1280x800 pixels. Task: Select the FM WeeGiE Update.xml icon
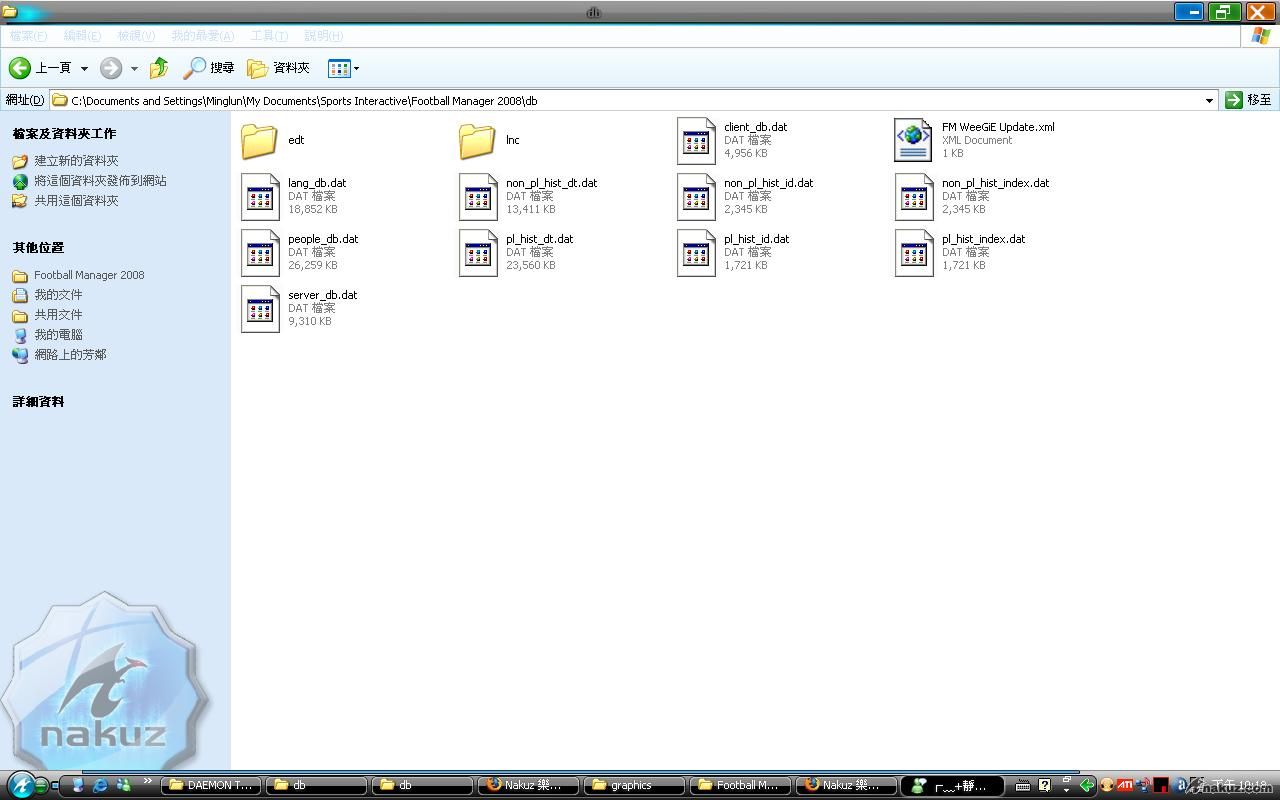pos(913,140)
